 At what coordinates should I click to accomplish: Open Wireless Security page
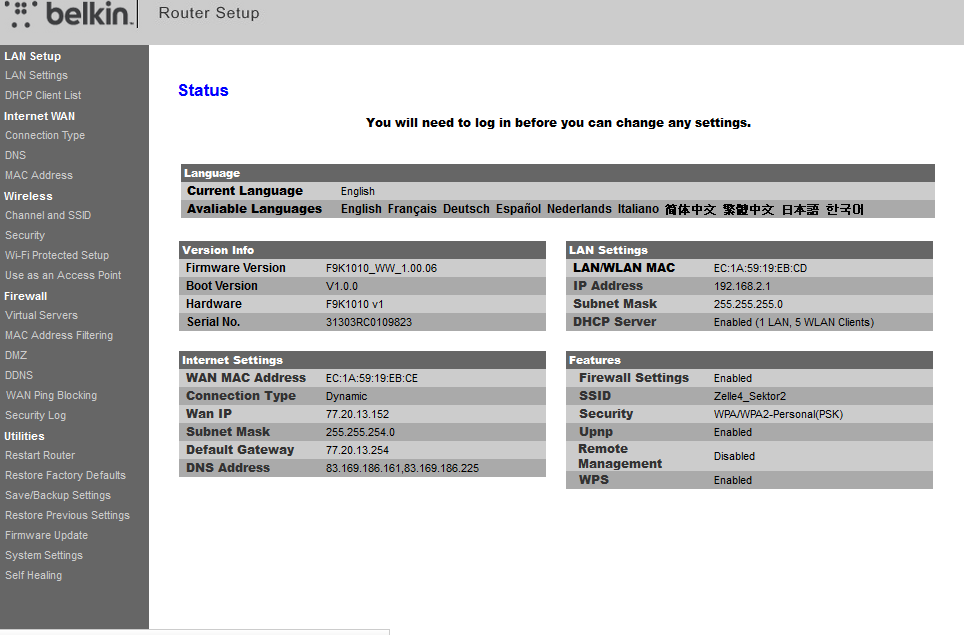[x=25, y=235]
